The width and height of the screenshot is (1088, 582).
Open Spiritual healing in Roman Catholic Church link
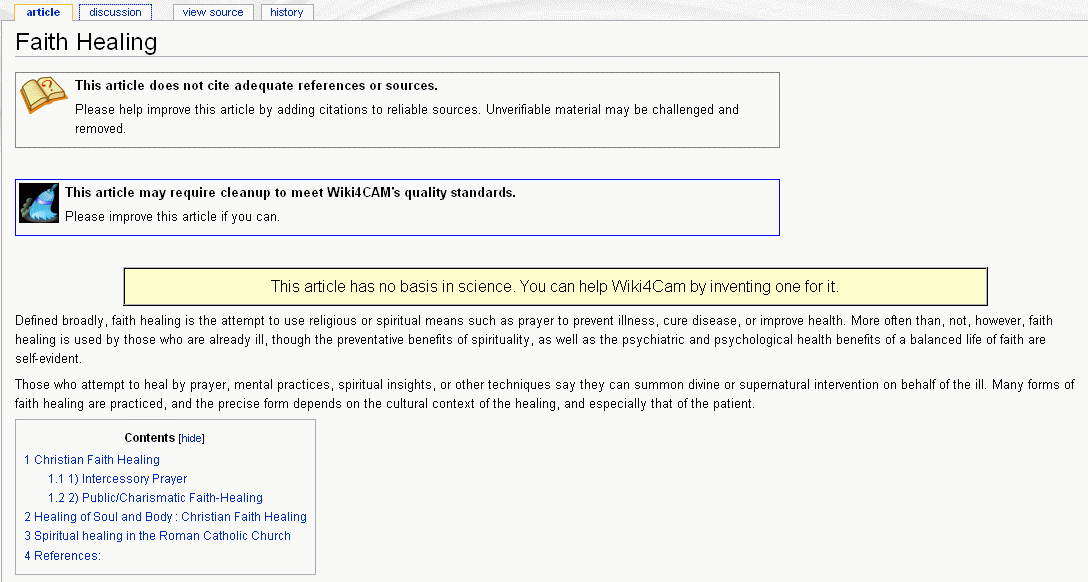click(x=158, y=536)
